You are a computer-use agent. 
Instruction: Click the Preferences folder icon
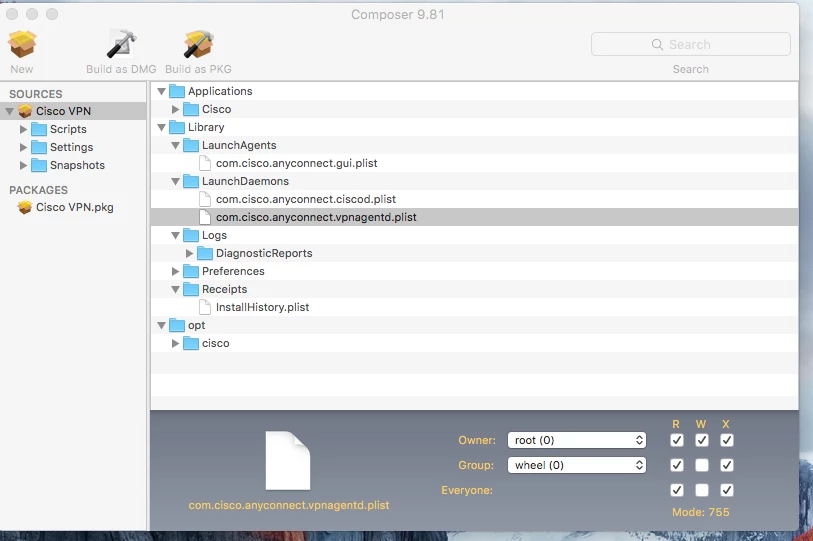pyautogui.click(x=191, y=271)
